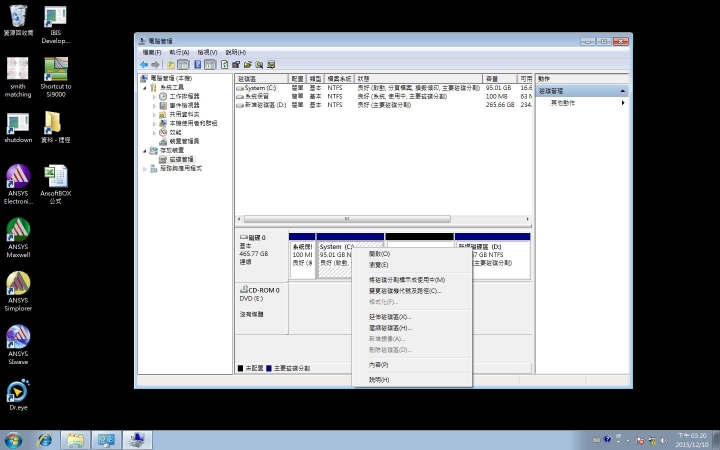Viewport: 720px width, 450px height.
Task: Choose 瀏覽(E) in the context menu
Action: pos(412,265)
